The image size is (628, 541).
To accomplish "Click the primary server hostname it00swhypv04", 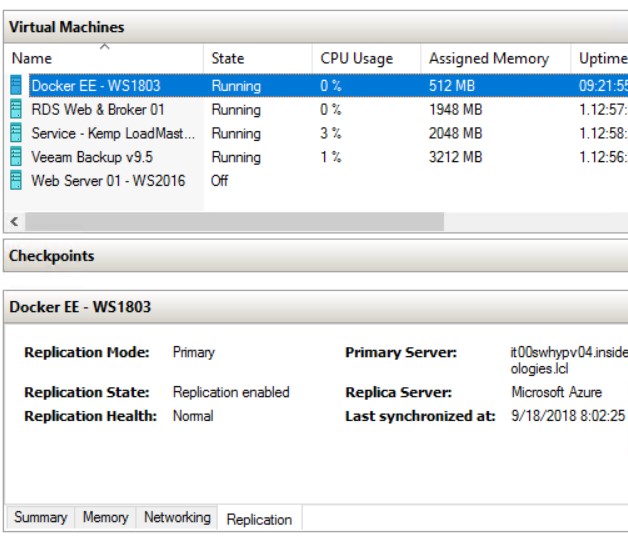I will point(569,360).
